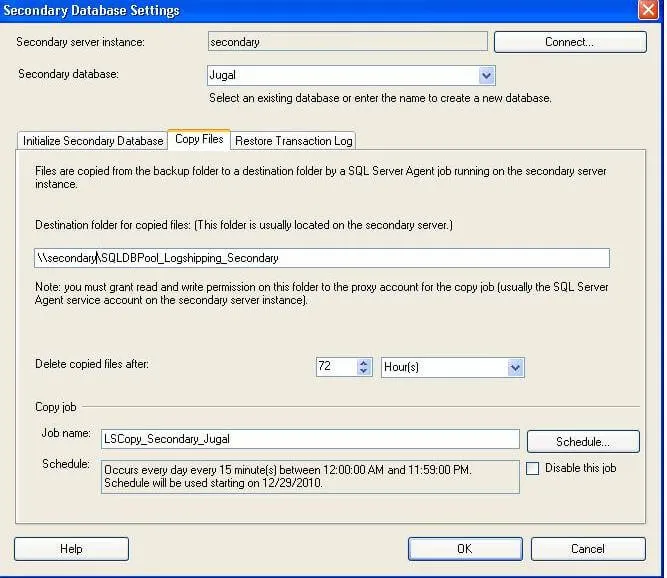The image size is (667, 578).
Task: Enable the Disable this job checkbox
Action: [533, 468]
